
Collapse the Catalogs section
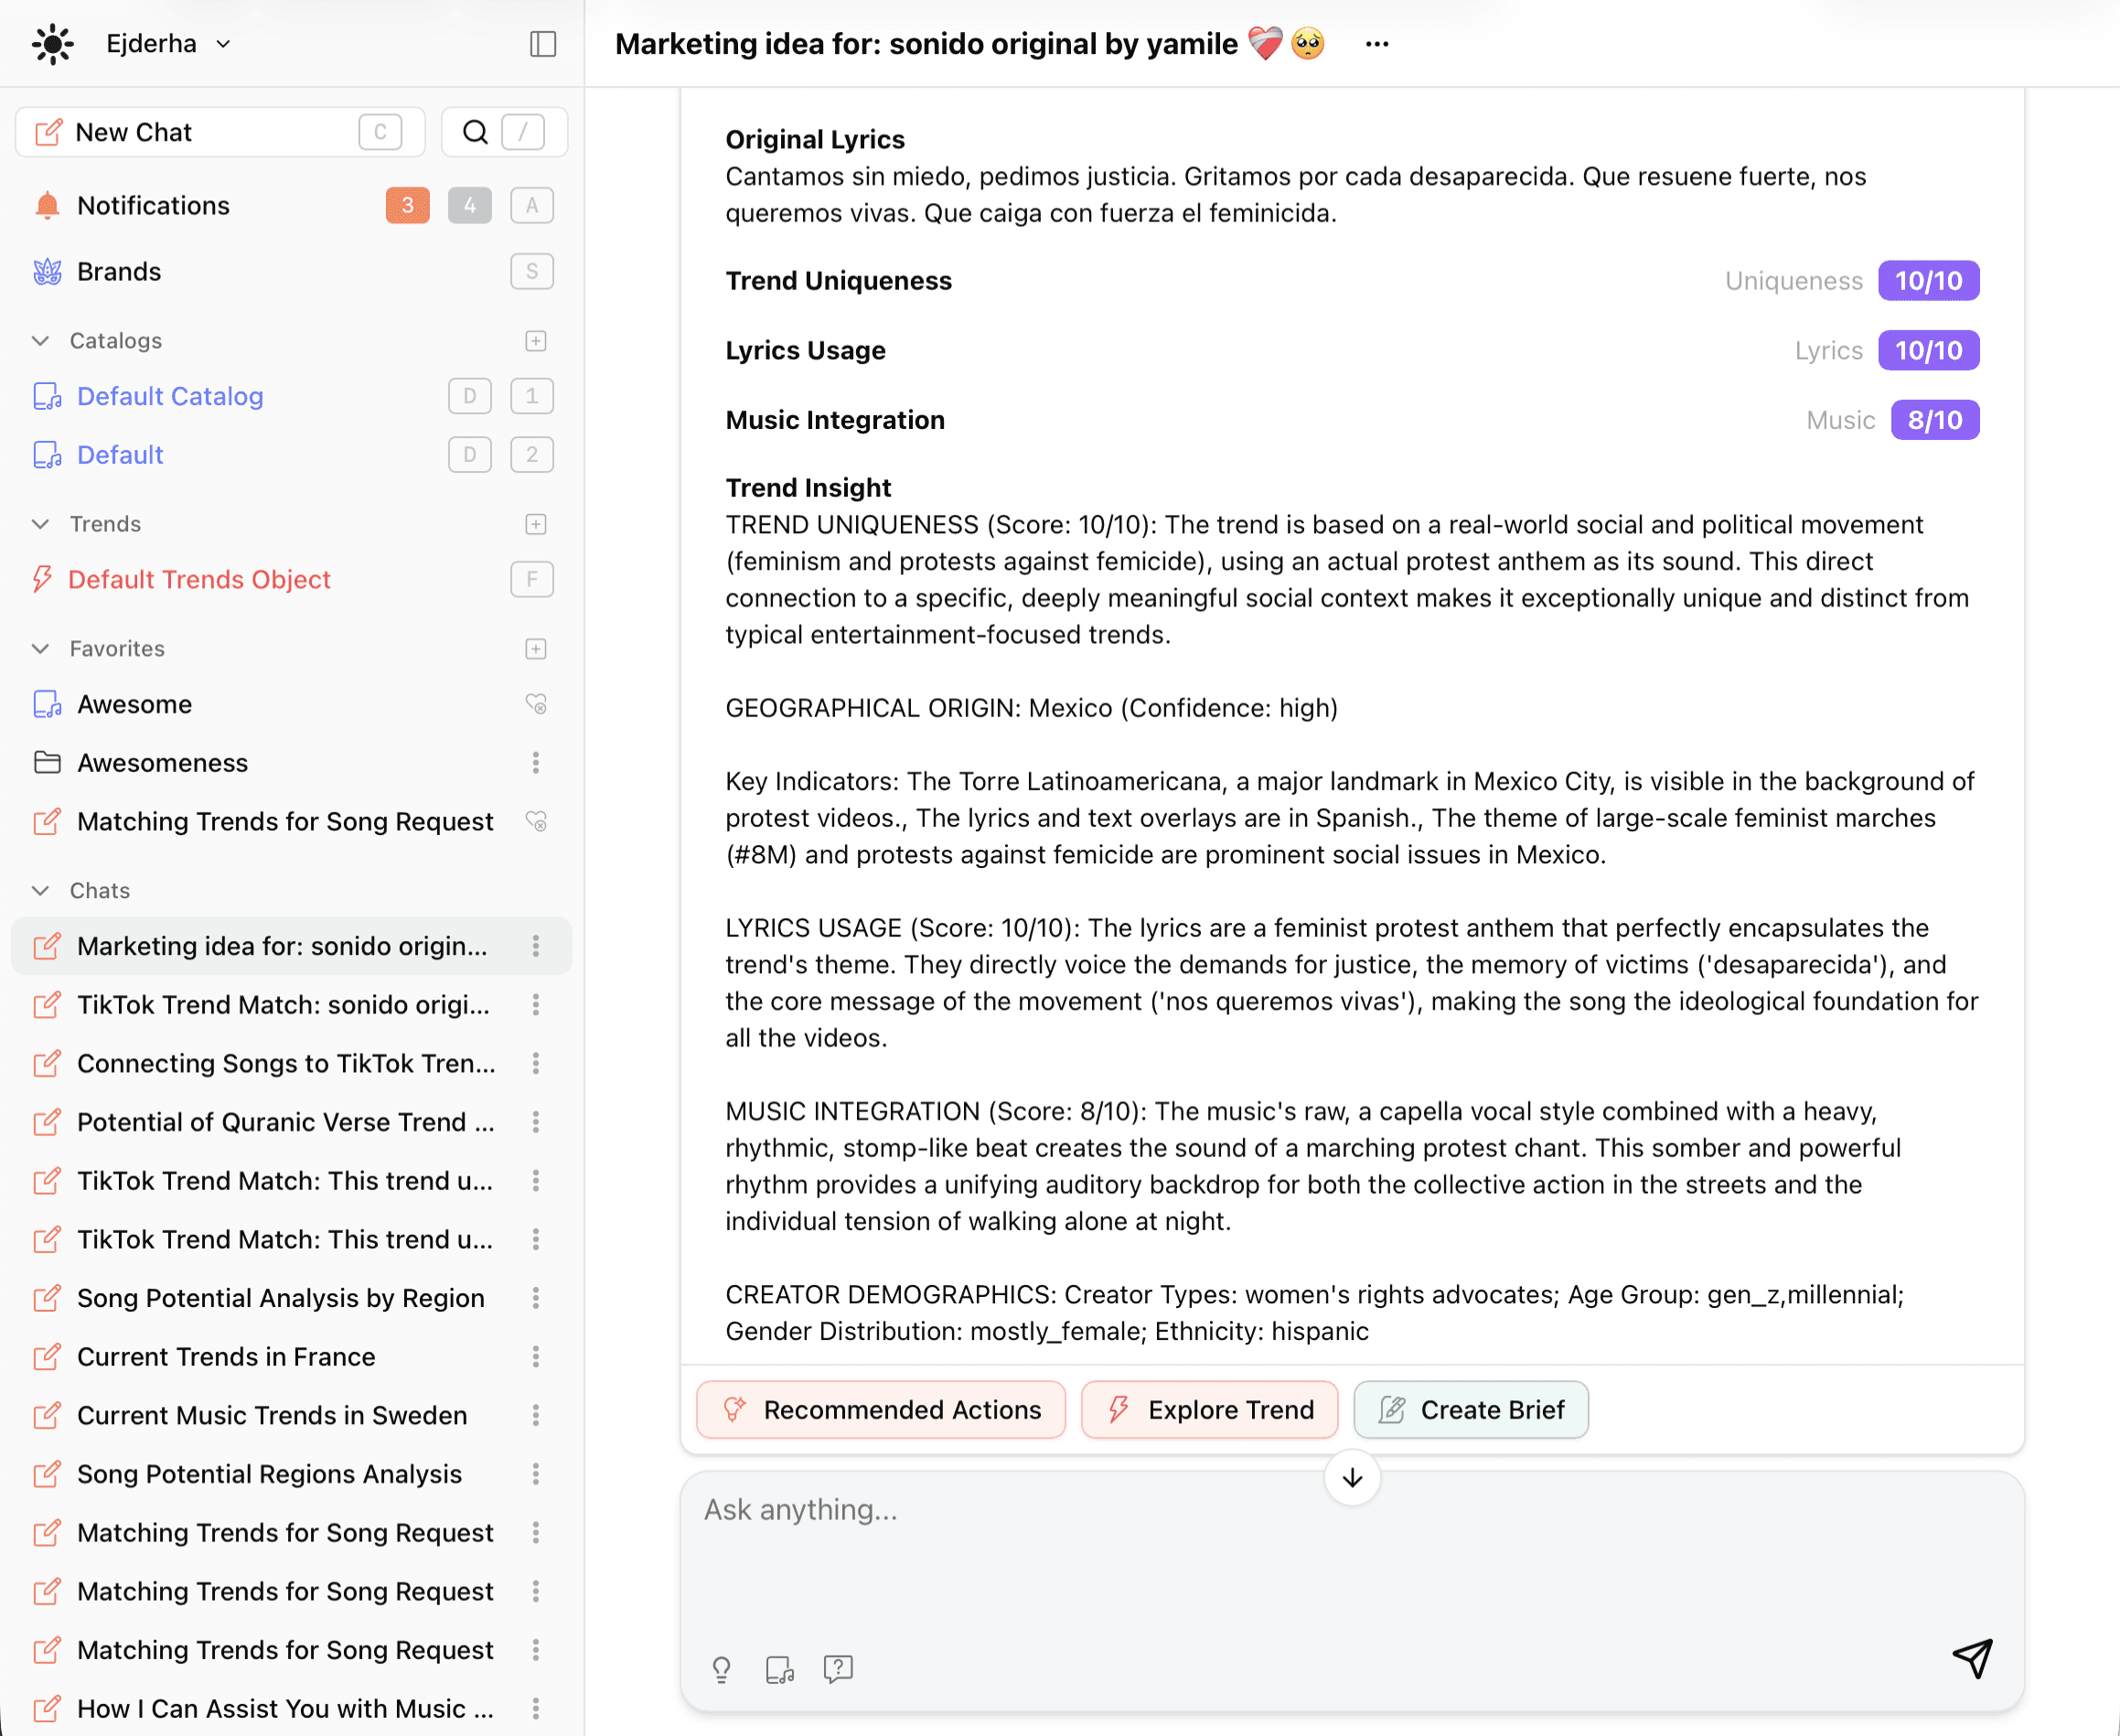point(41,341)
